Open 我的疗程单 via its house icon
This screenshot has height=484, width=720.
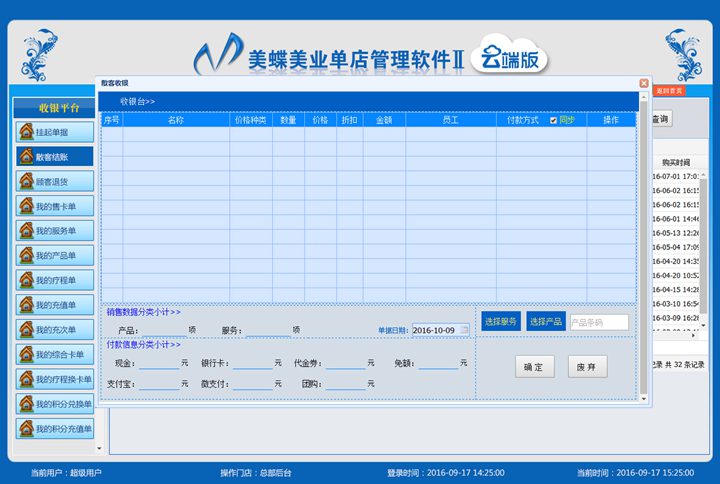click(x=26, y=280)
